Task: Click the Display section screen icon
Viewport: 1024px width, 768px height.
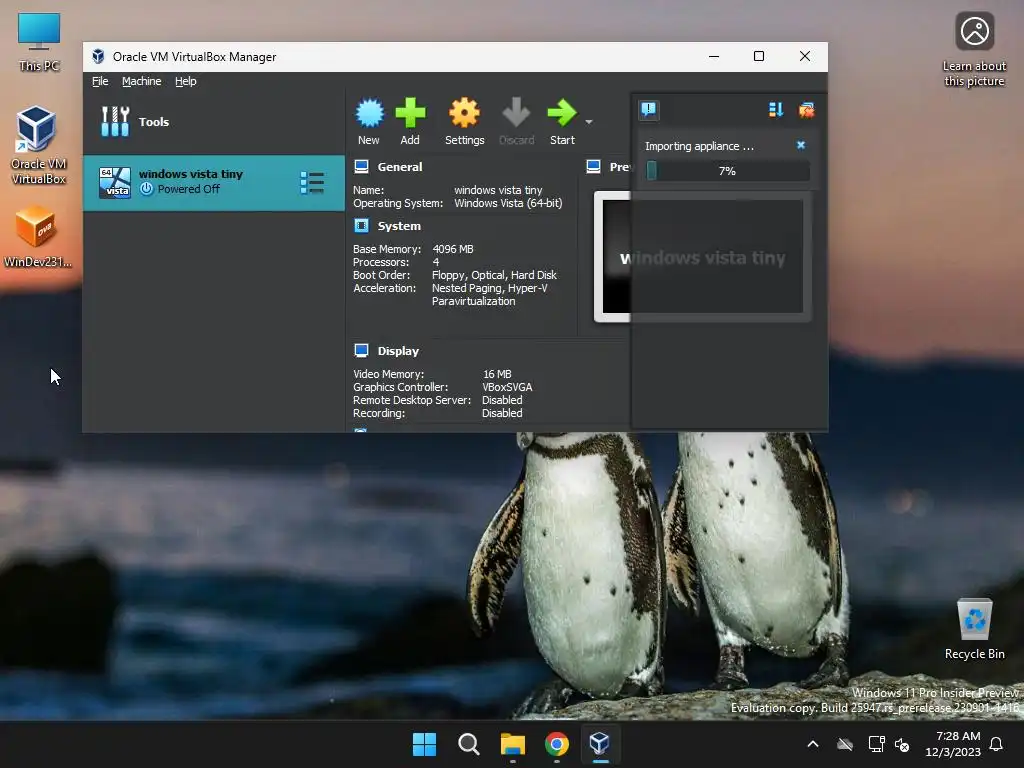Action: click(361, 351)
